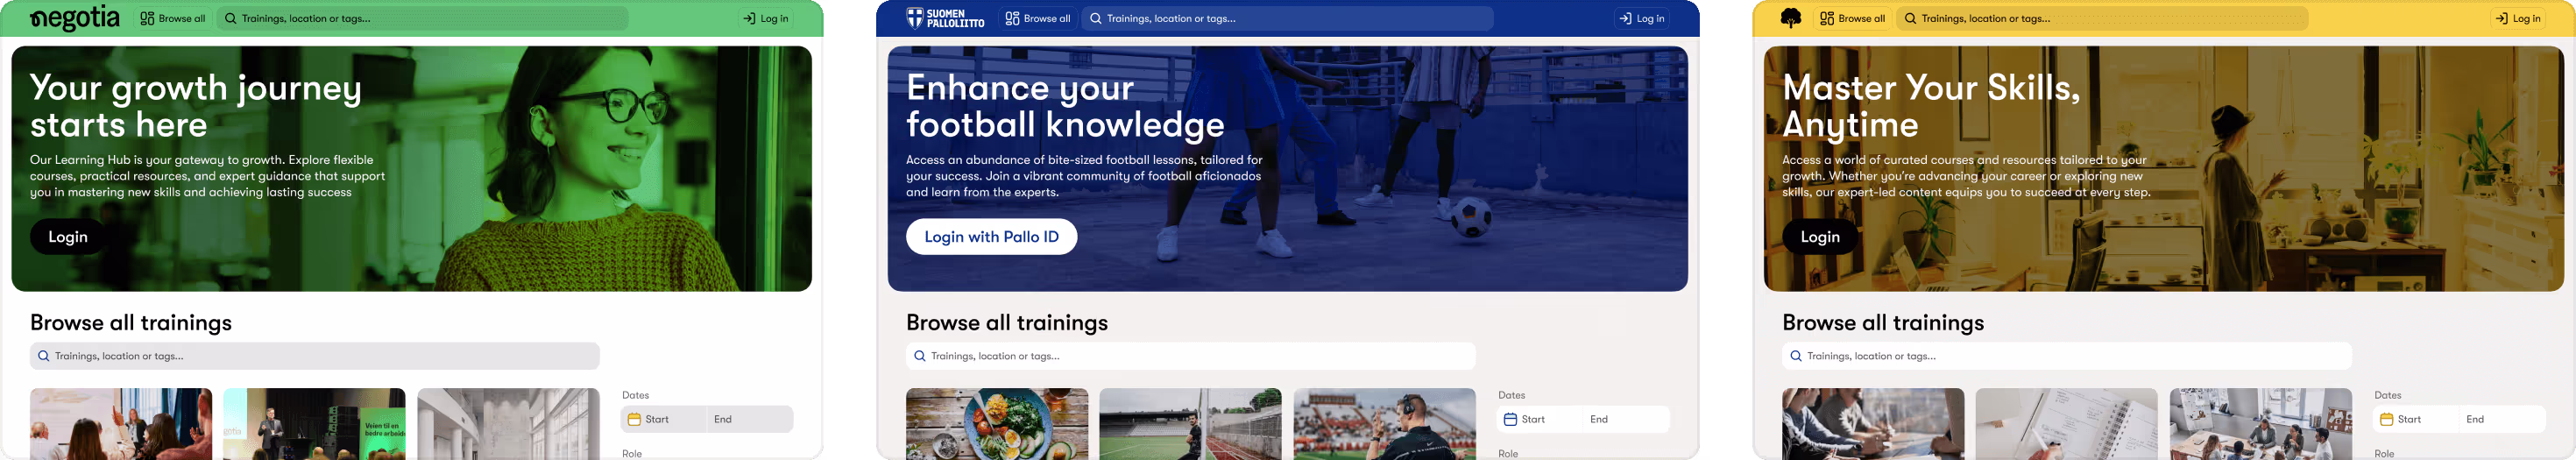Click Log in on the green site
This screenshot has width=2576, height=460.
[x=766, y=18]
